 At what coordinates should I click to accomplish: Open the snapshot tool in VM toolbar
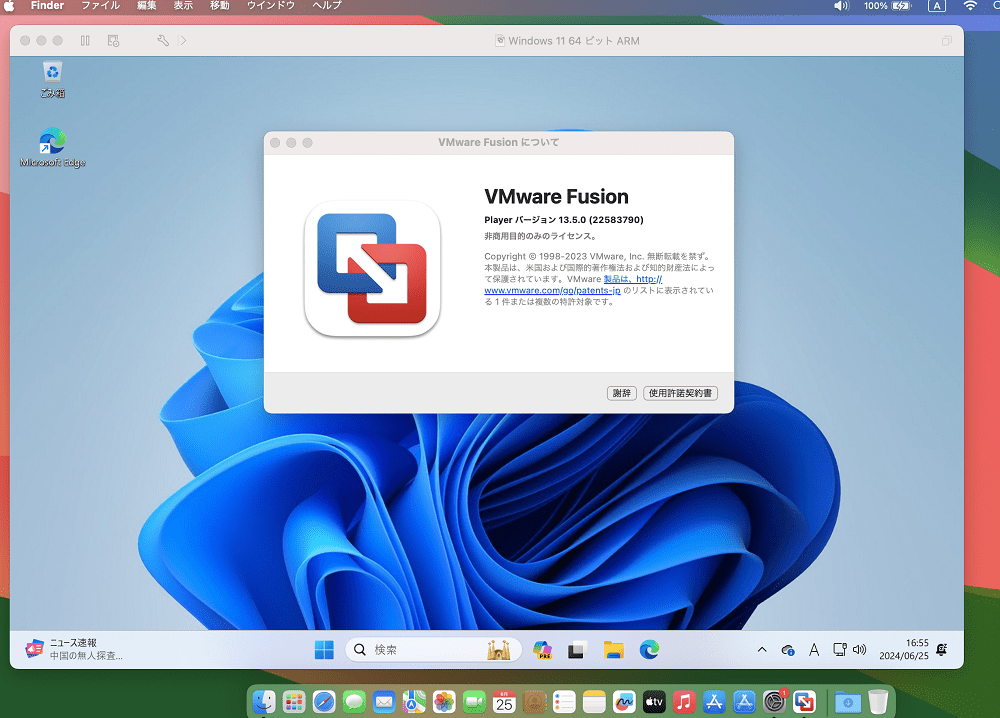pyautogui.click(x=114, y=41)
